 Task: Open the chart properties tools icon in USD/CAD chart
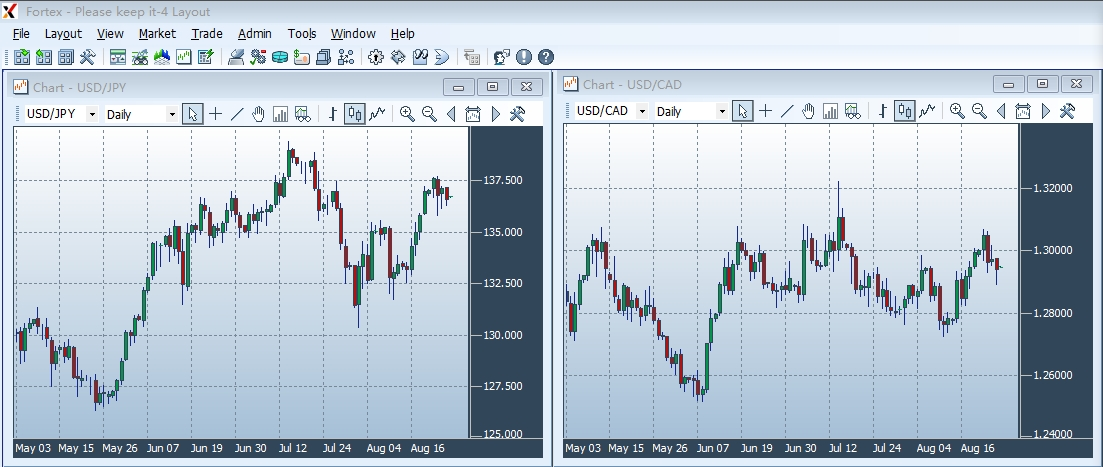coord(1067,111)
